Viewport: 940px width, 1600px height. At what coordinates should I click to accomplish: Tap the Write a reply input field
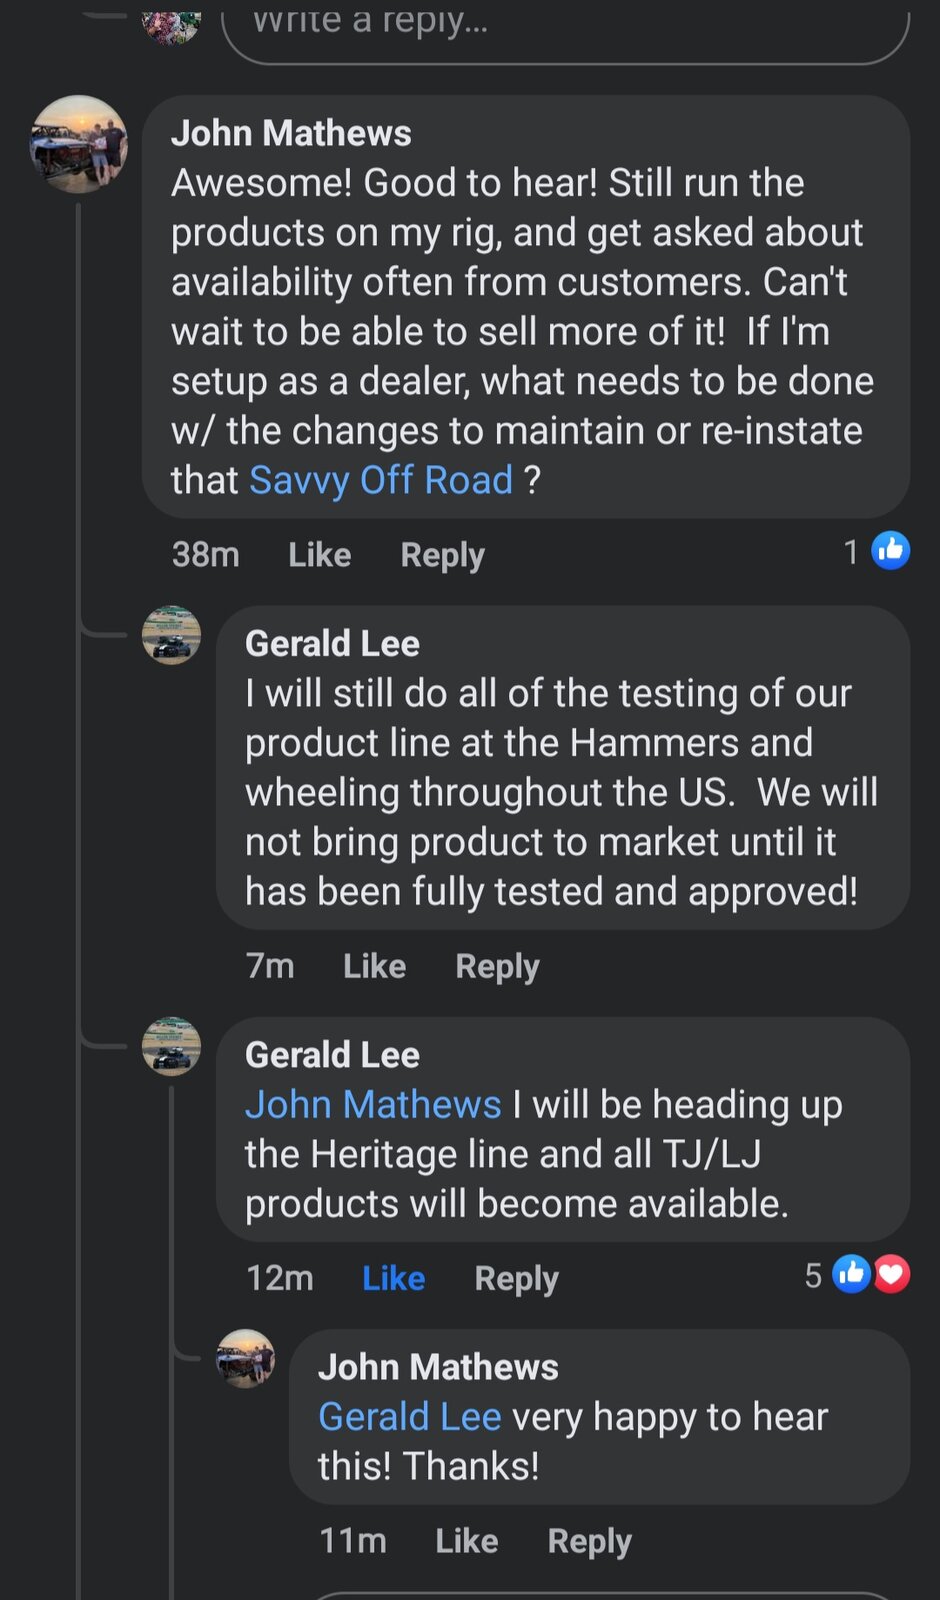pos(565,28)
